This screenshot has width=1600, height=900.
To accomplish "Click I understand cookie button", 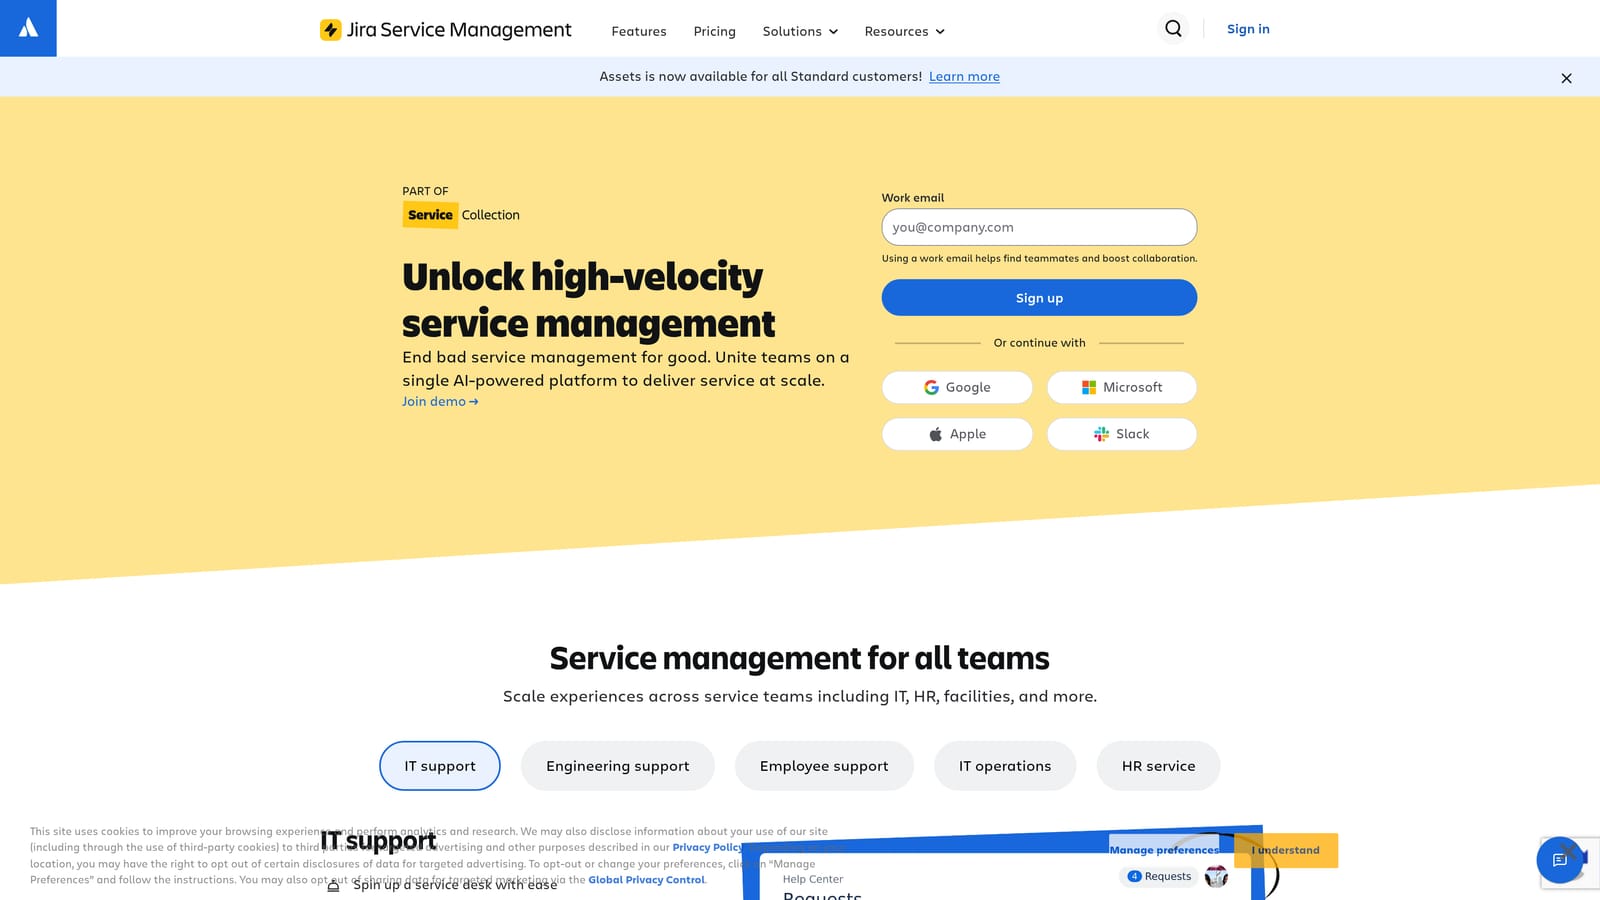I will coord(1286,850).
